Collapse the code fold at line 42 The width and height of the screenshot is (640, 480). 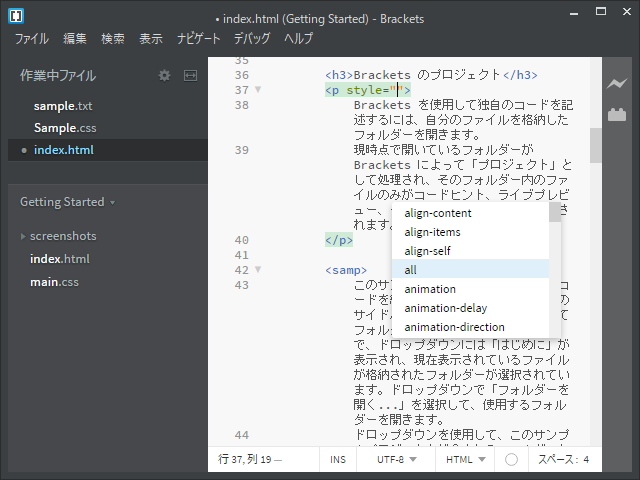258,269
